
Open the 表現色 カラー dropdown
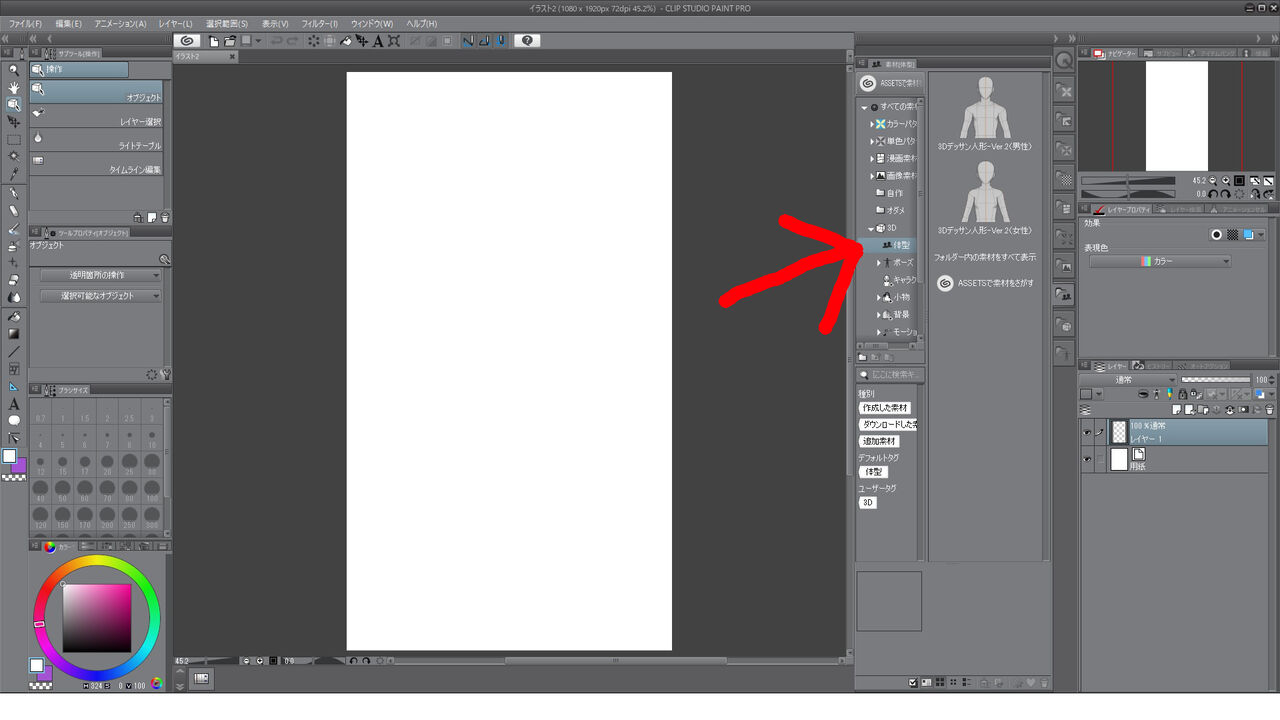tap(1160, 261)
